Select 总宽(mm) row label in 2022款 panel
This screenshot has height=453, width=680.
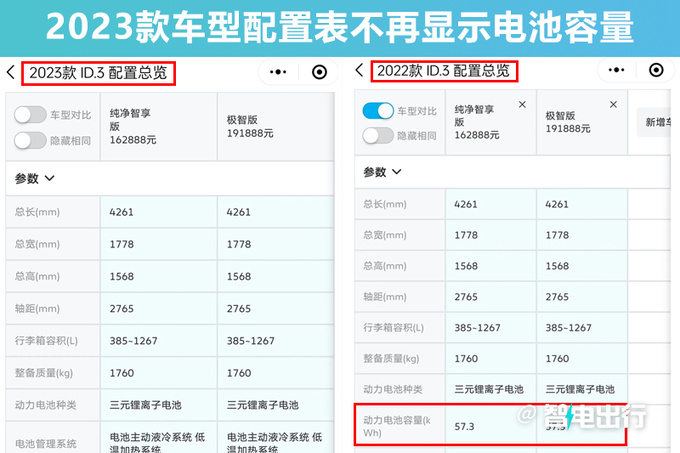[385, 235]
